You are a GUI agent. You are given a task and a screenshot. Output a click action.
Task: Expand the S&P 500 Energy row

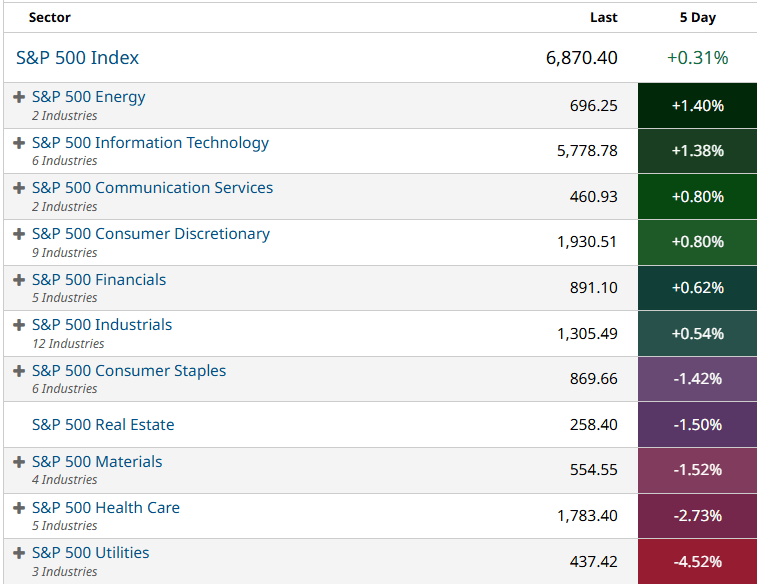point(19,97)
